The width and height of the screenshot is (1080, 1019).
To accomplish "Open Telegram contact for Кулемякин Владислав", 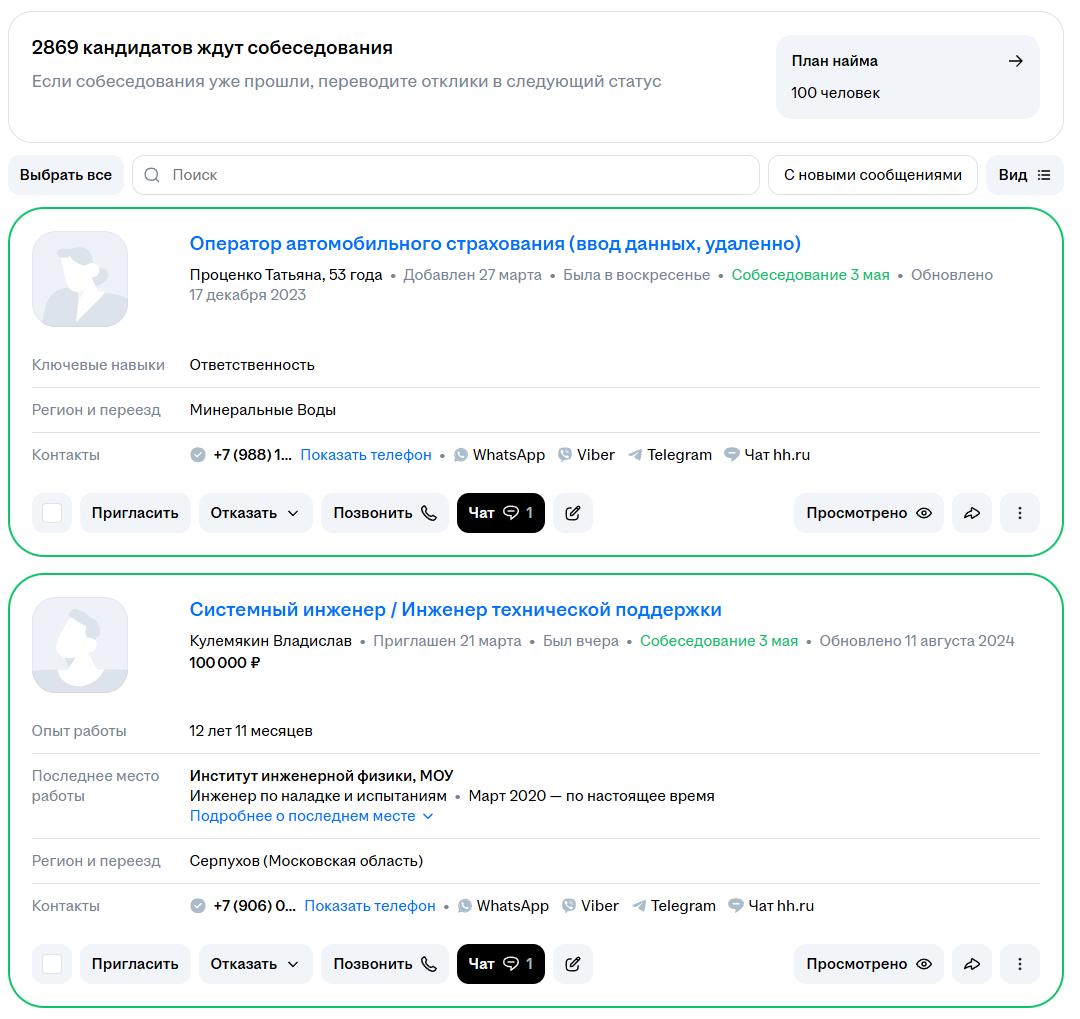I will point(673,906).
